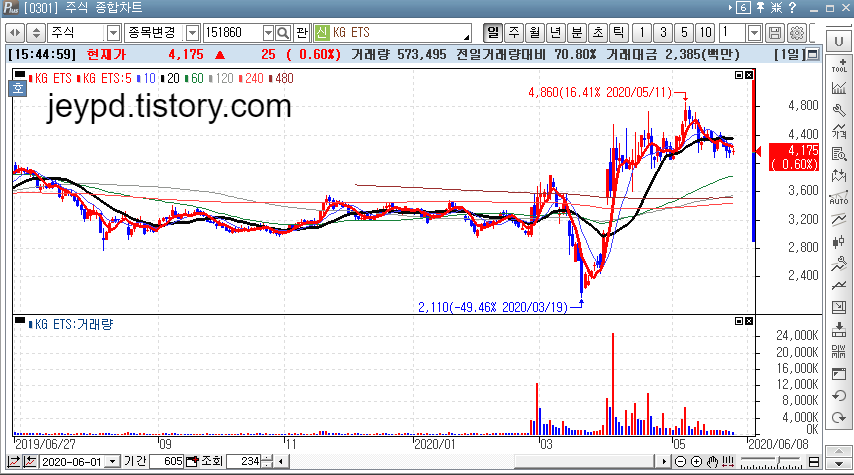Click the U button in right toolbar
This screenshot has height=475, width=854.
coord(839,42)
